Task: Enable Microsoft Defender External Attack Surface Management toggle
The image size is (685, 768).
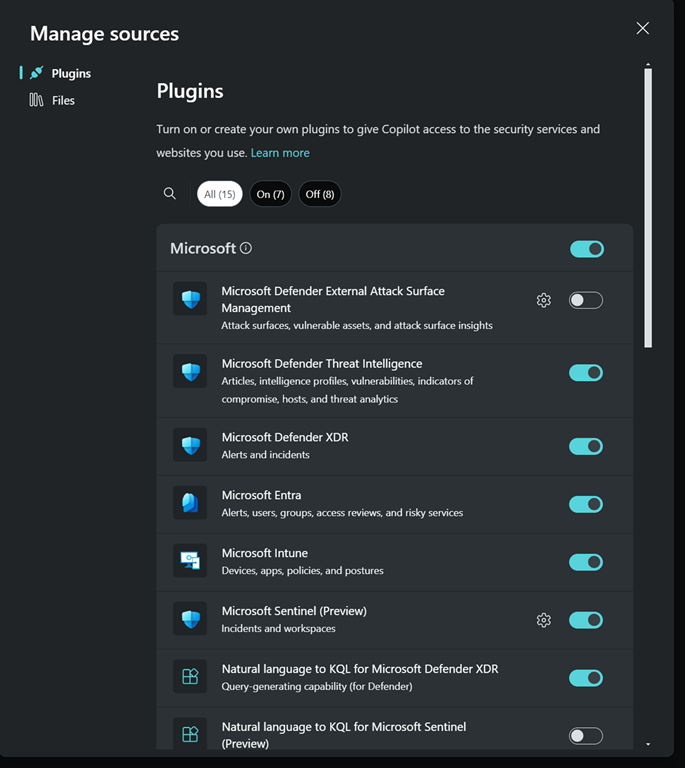Action: tap(586, 300)
